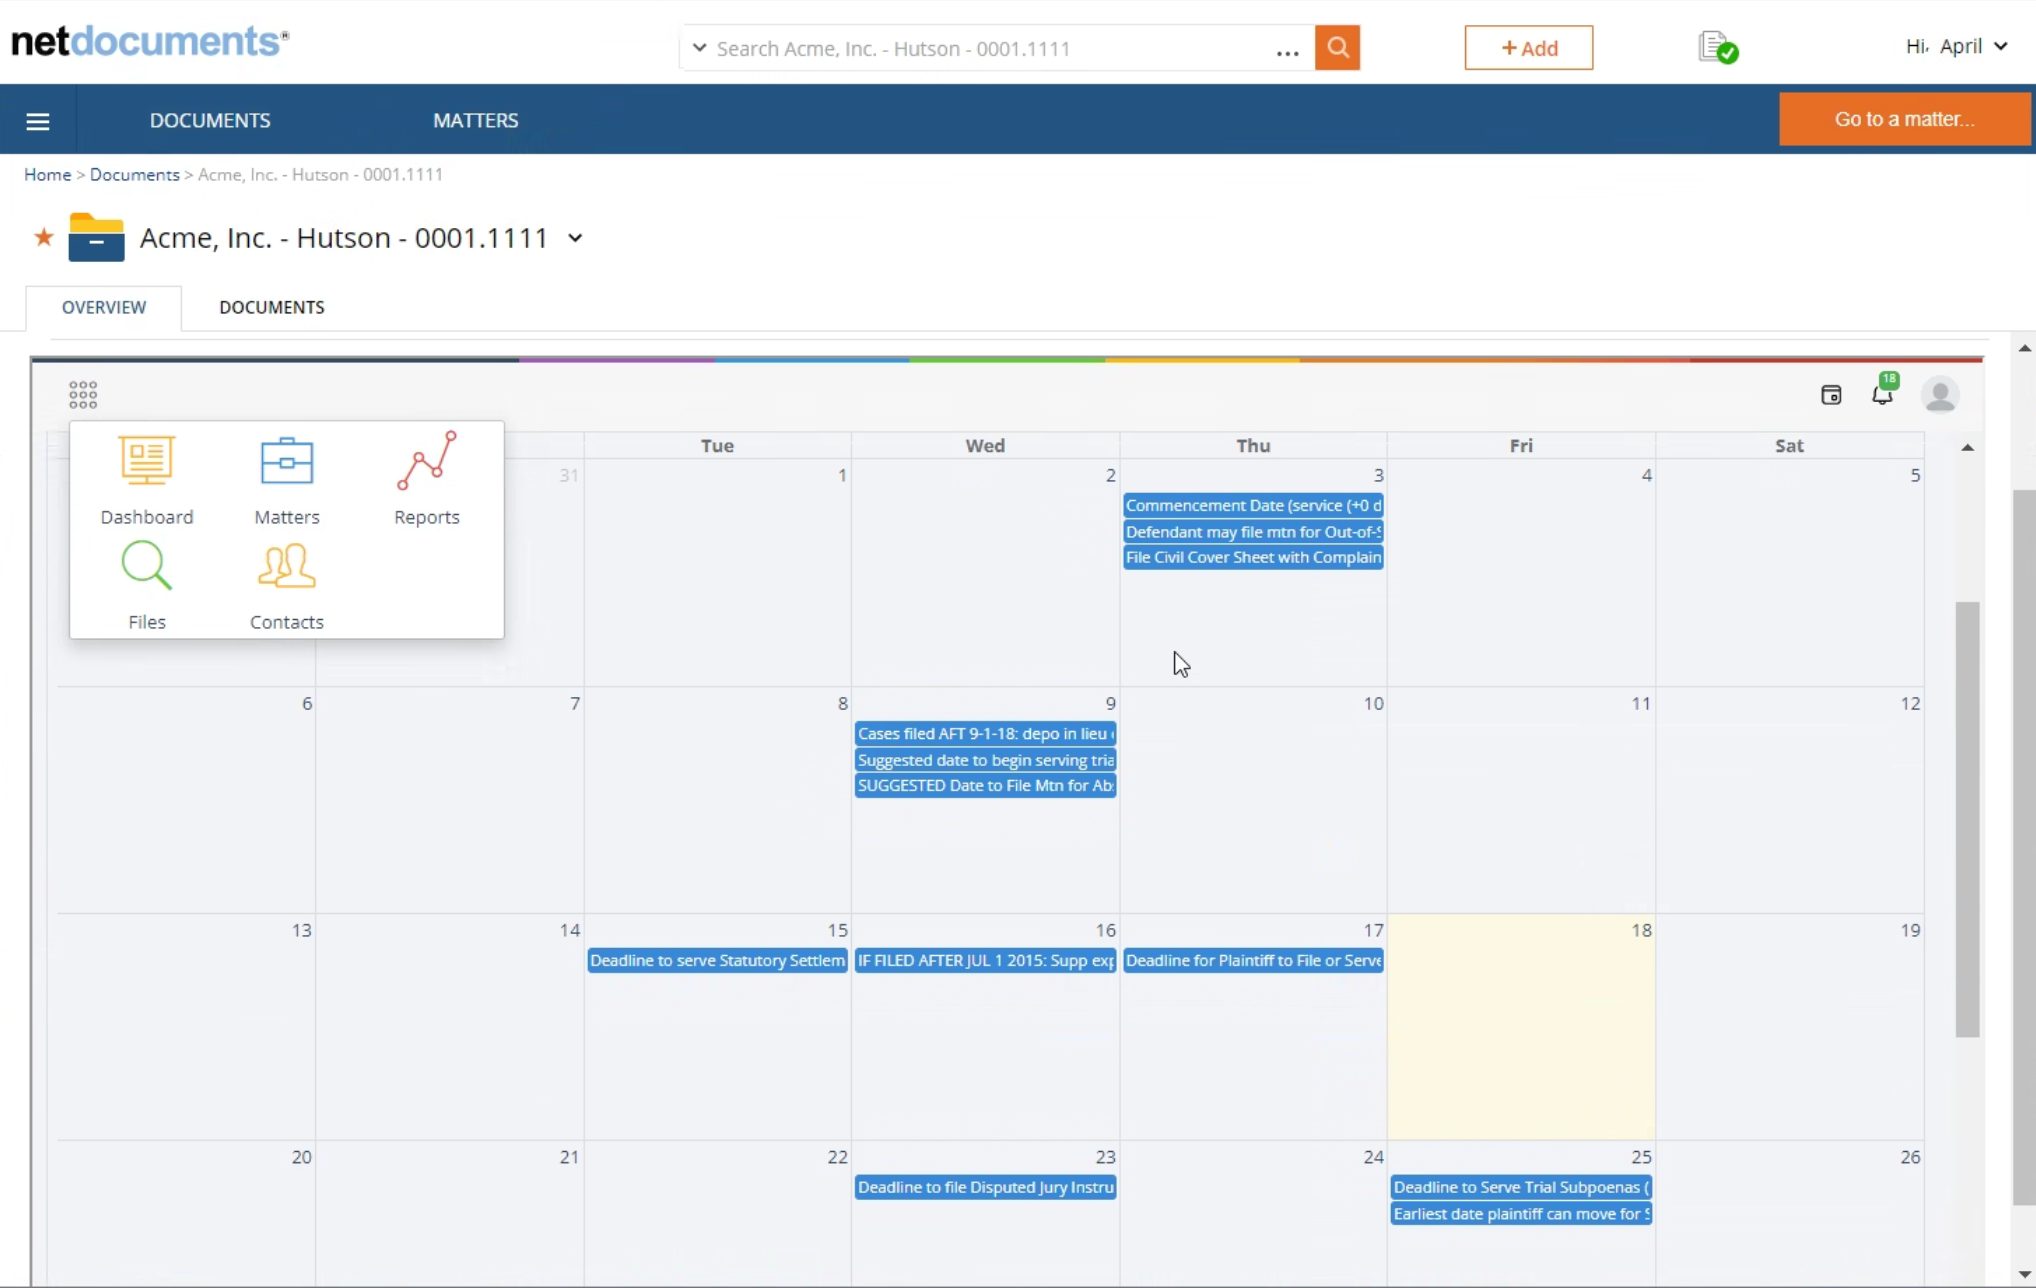Go to Documents breadcrumb link

(135, 174)
